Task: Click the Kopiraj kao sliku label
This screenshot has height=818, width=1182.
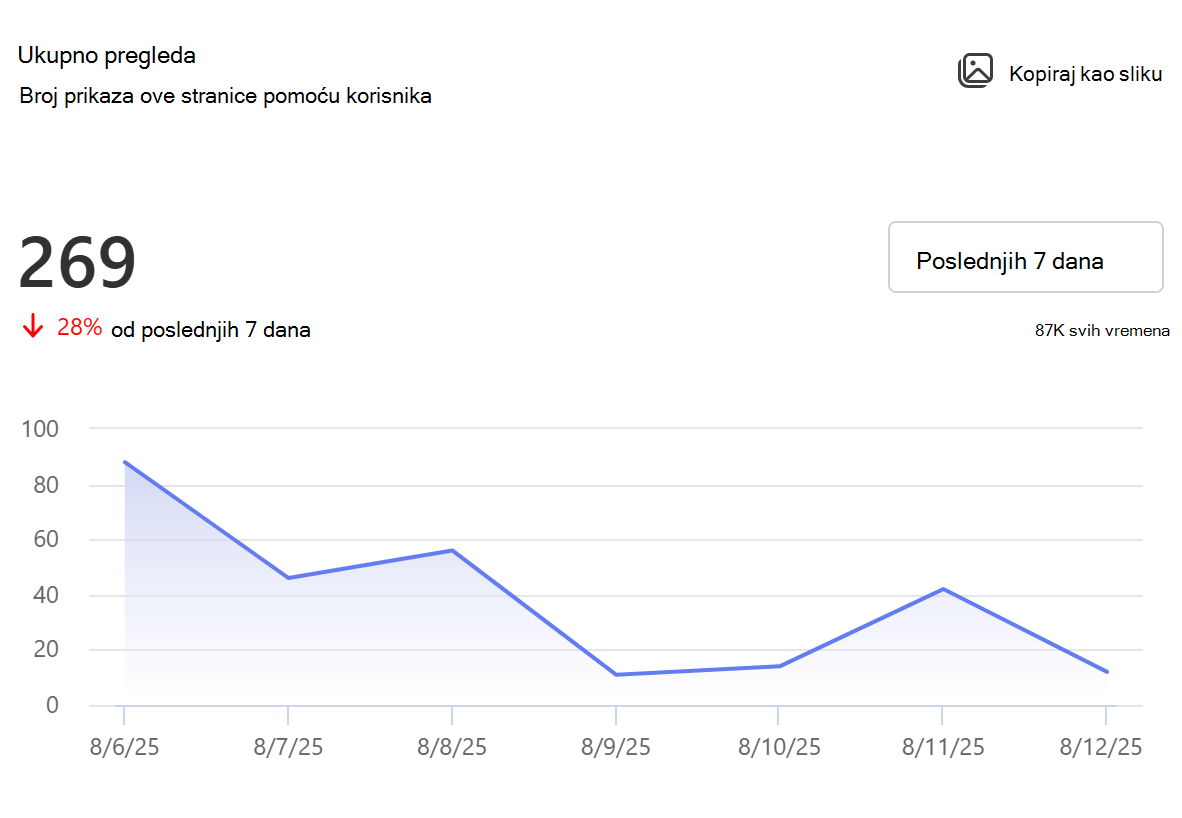Action: pos(1086,74)
